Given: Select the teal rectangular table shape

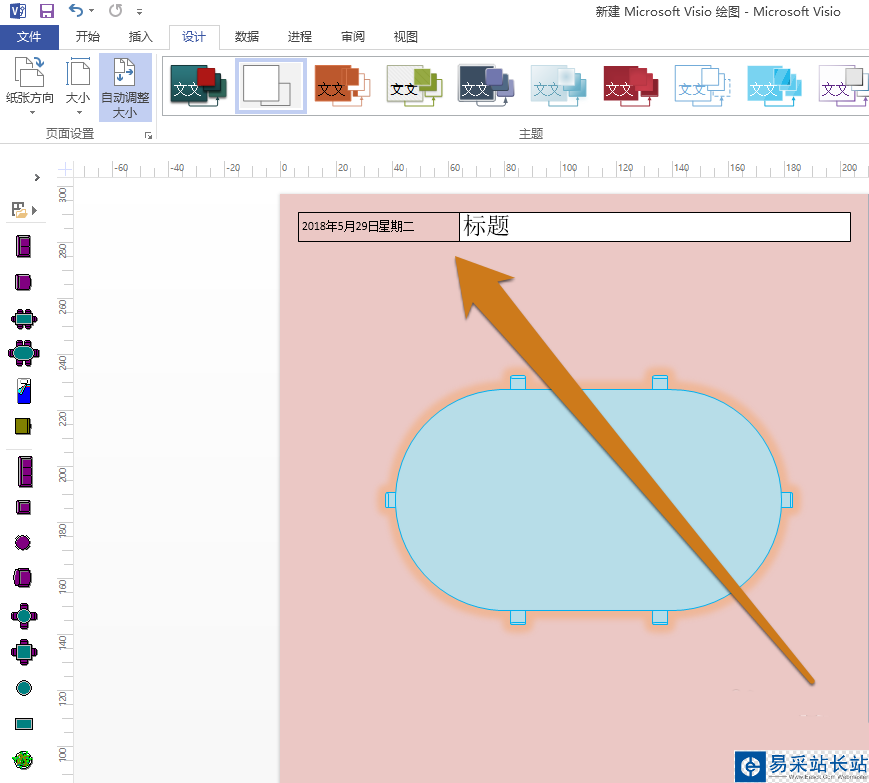Looking at the screenshot, I should point(24,724).
